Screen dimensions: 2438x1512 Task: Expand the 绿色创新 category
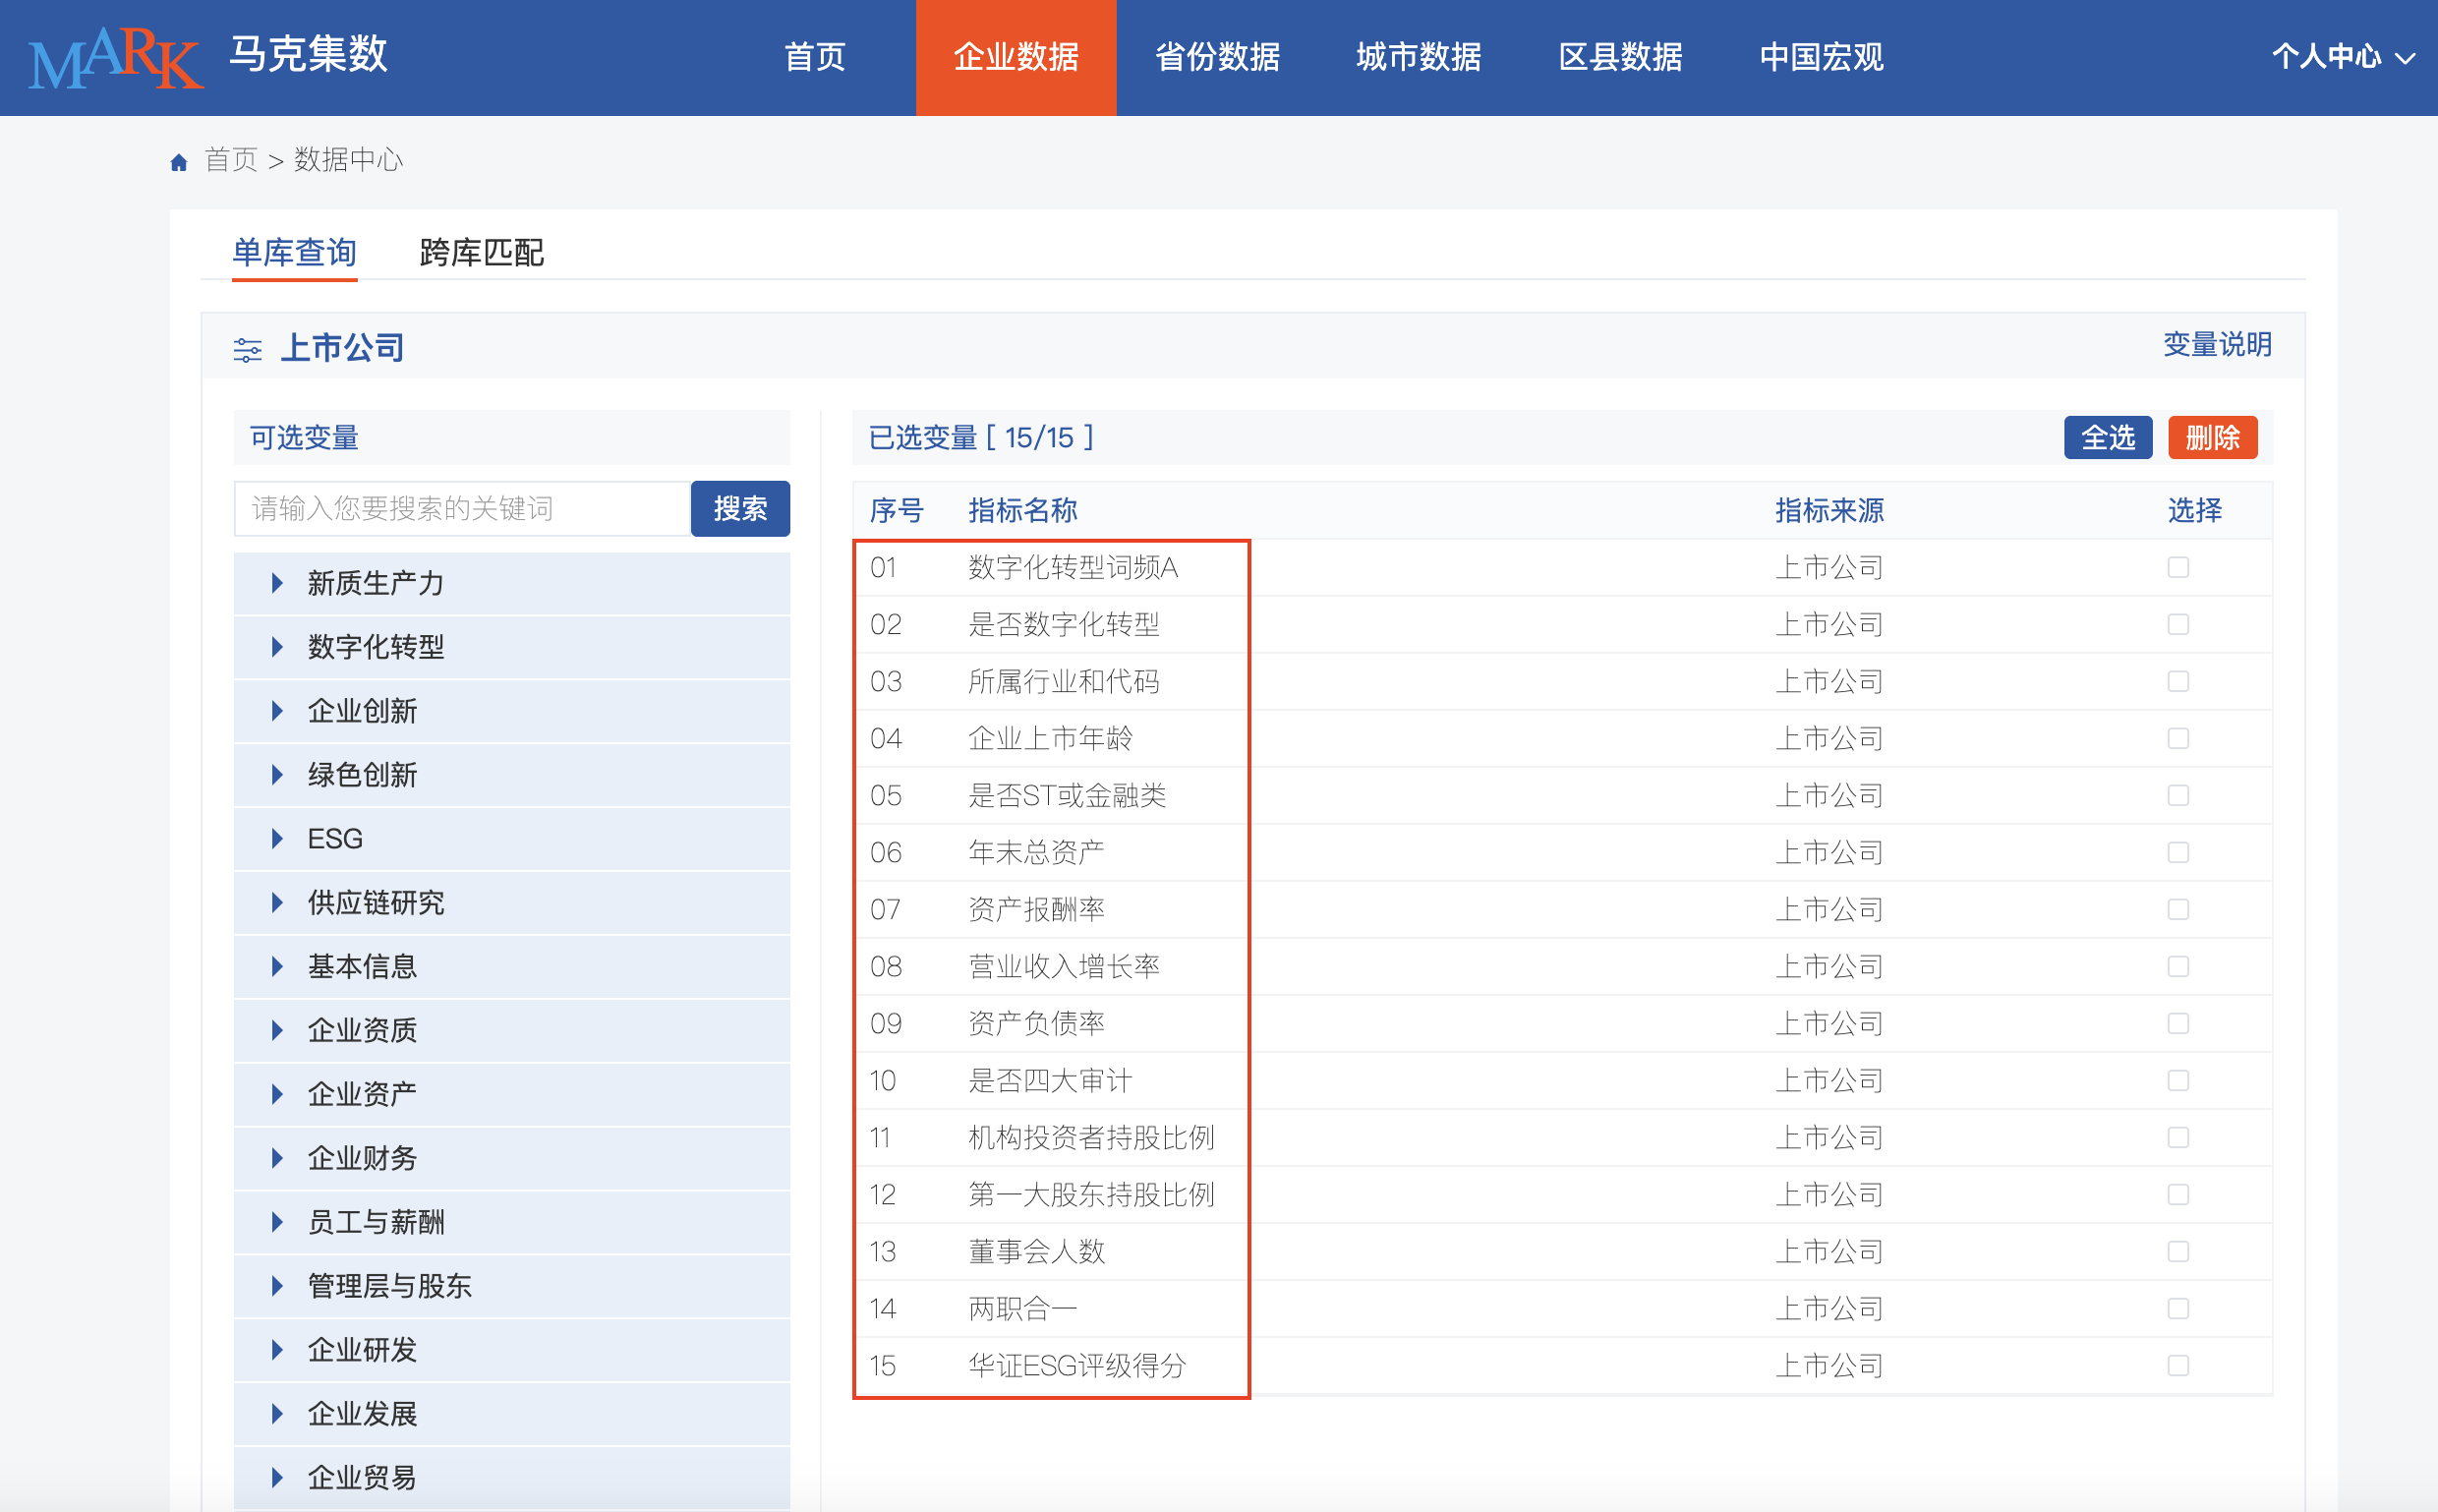click(x=512, y=775)
